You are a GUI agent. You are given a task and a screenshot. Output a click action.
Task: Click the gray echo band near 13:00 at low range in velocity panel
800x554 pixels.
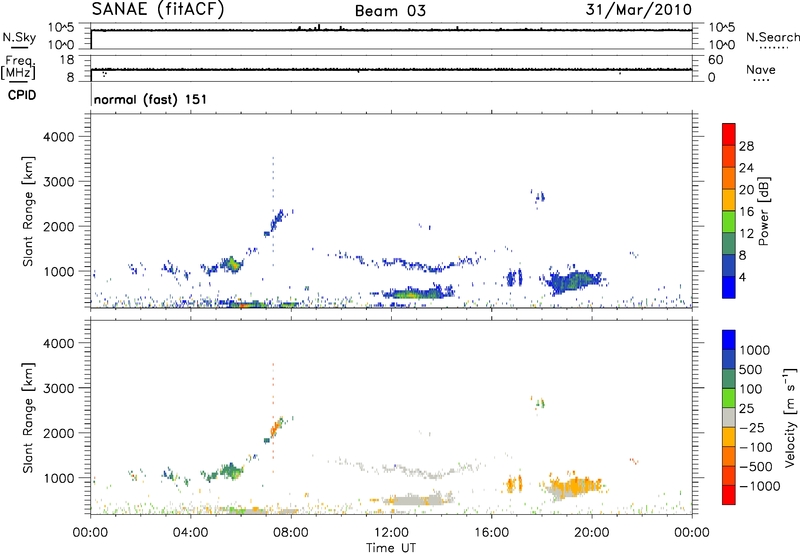point(417,499)
